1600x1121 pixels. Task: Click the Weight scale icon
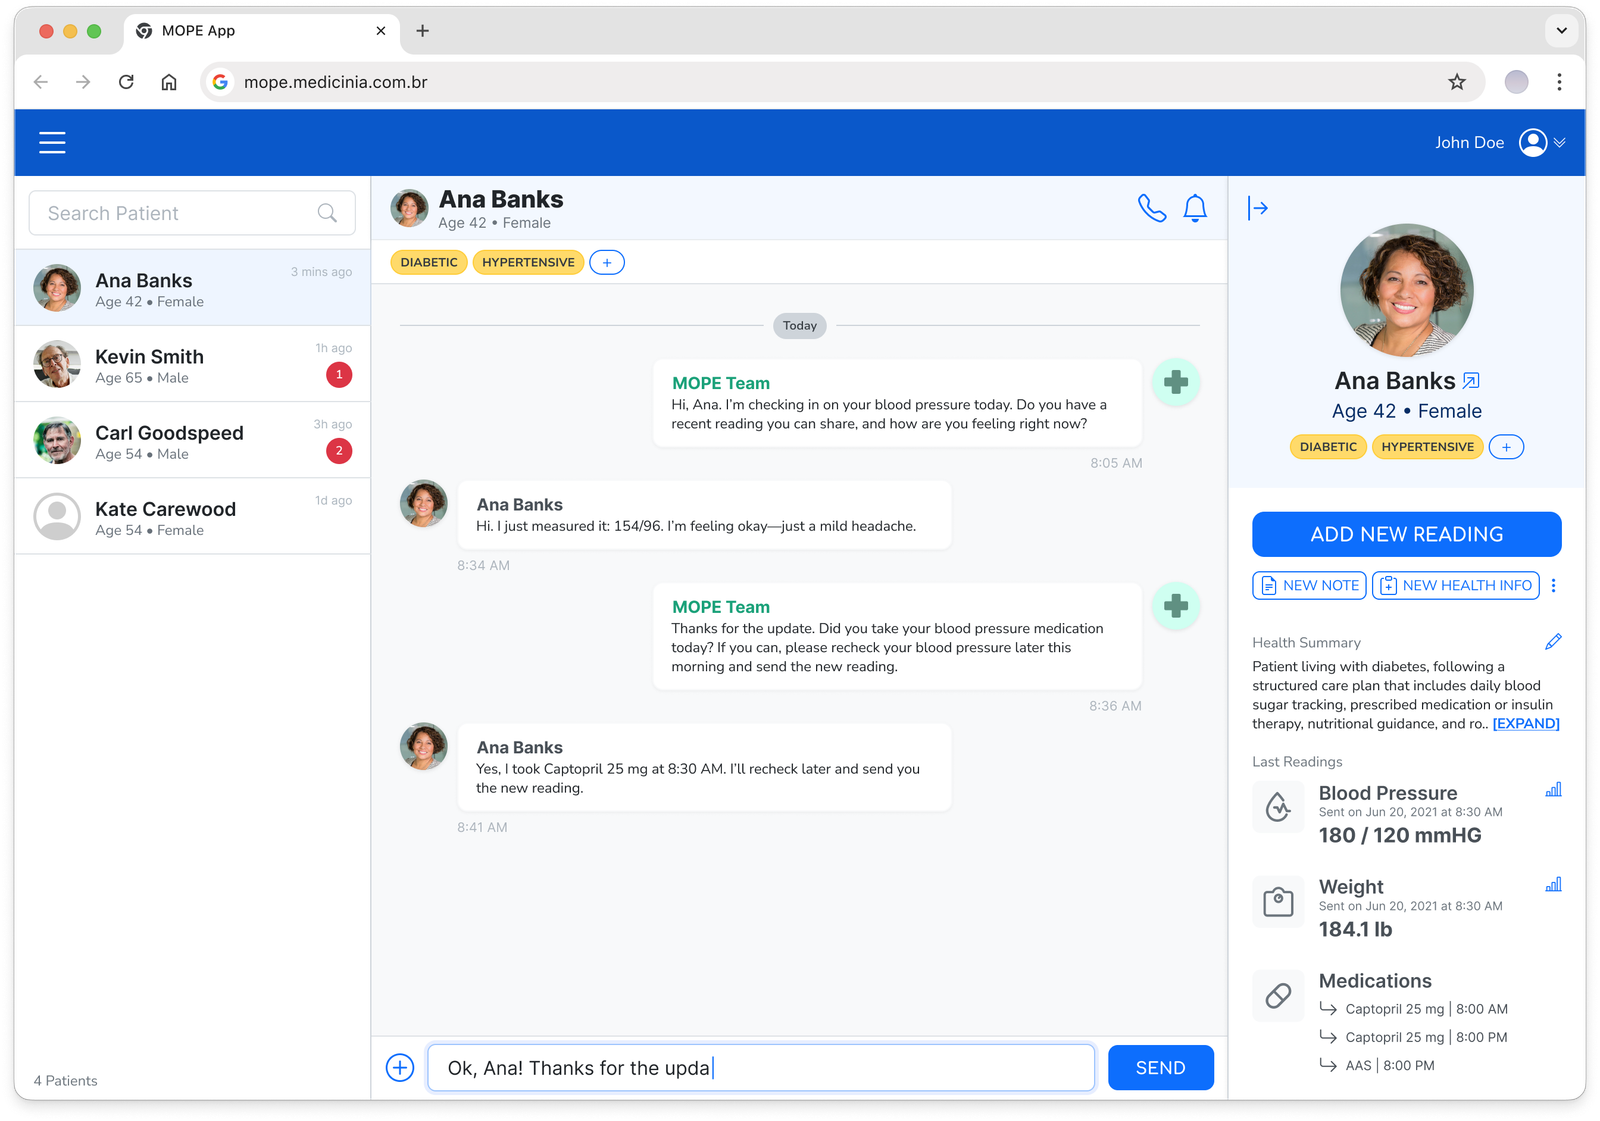tap(1278, 902)
